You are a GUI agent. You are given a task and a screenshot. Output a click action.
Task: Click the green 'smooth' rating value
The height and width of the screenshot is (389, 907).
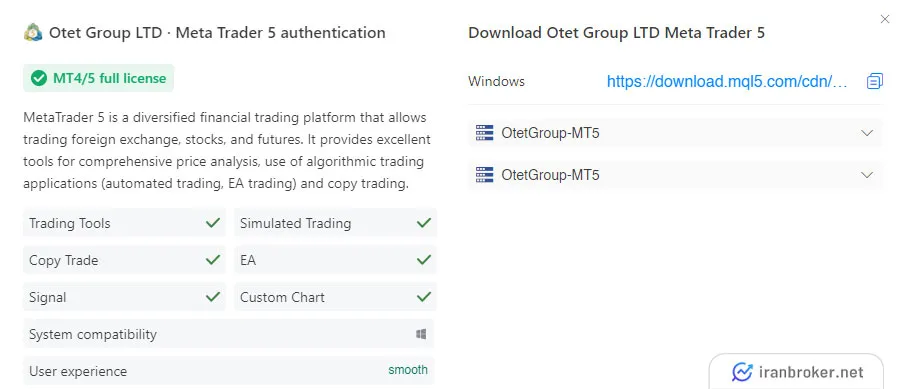point(408,370)
